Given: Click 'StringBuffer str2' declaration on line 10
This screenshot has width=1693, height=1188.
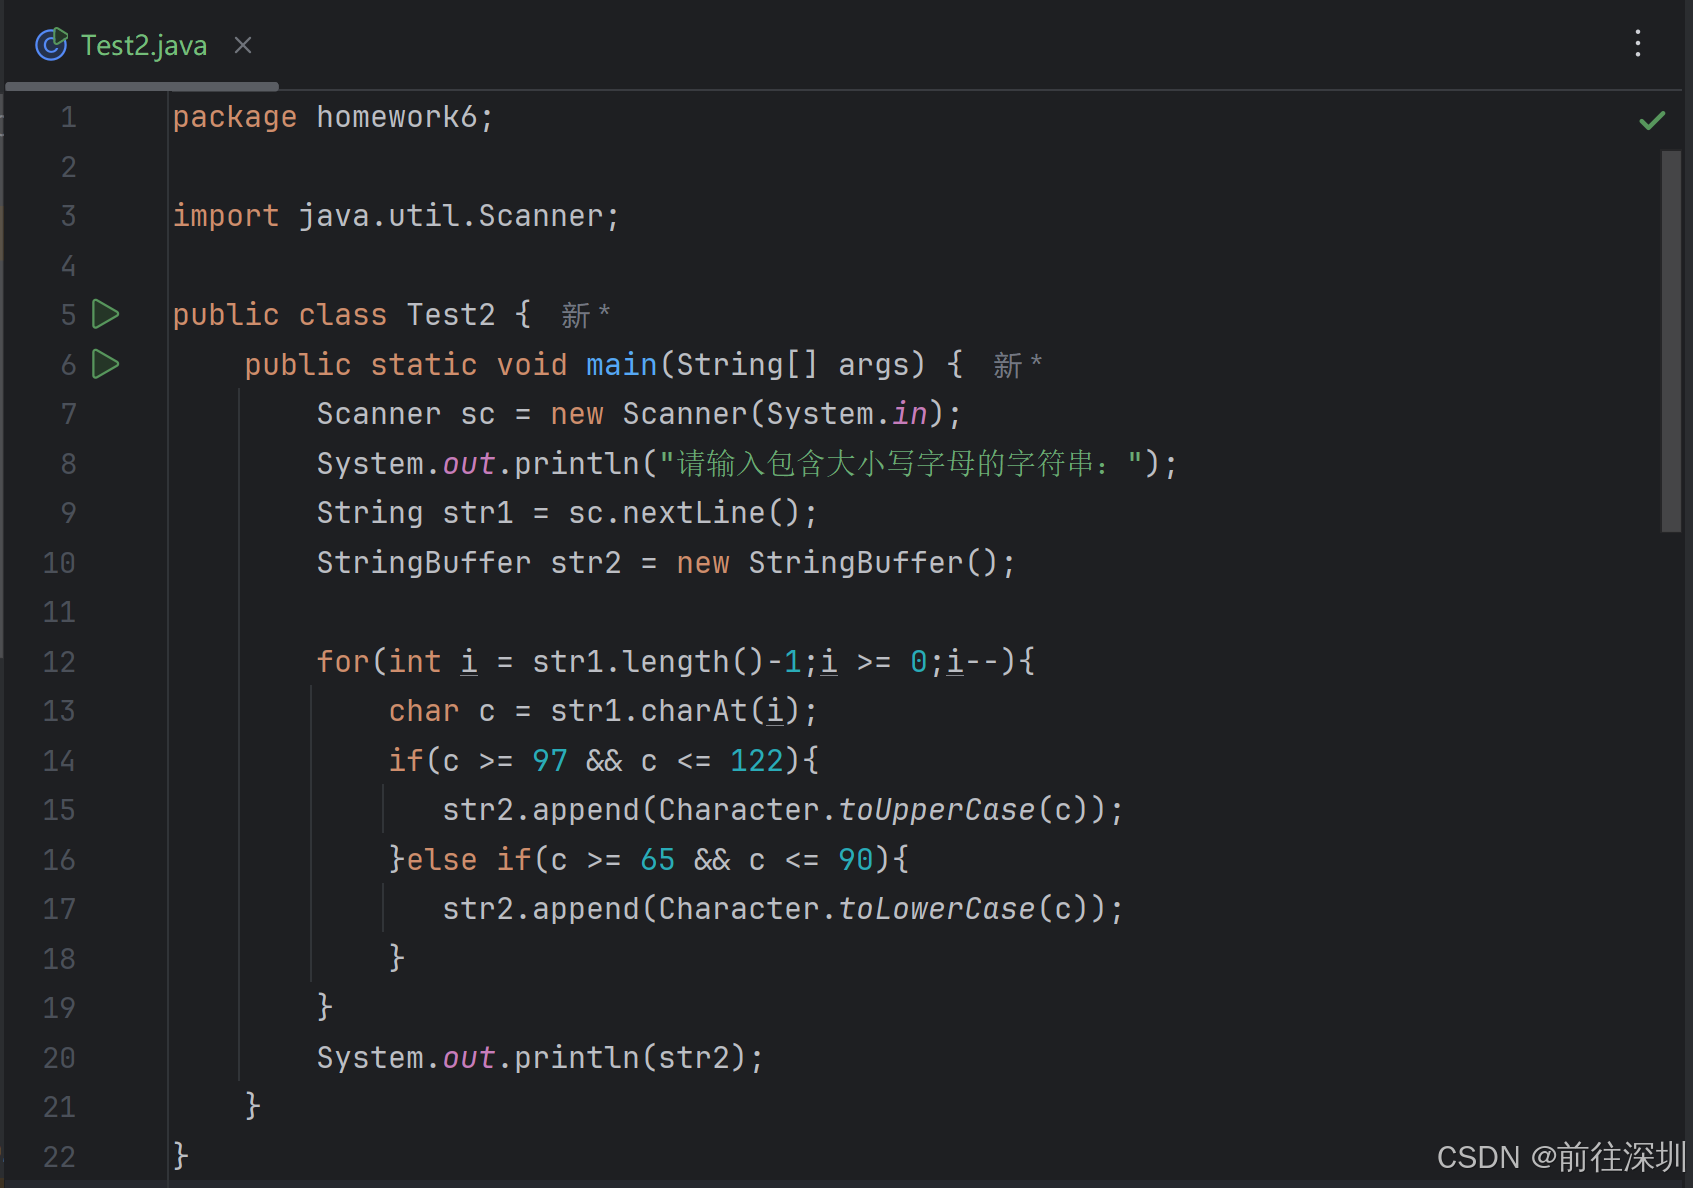Looking at the screenshot, I should tap(469, 563).
